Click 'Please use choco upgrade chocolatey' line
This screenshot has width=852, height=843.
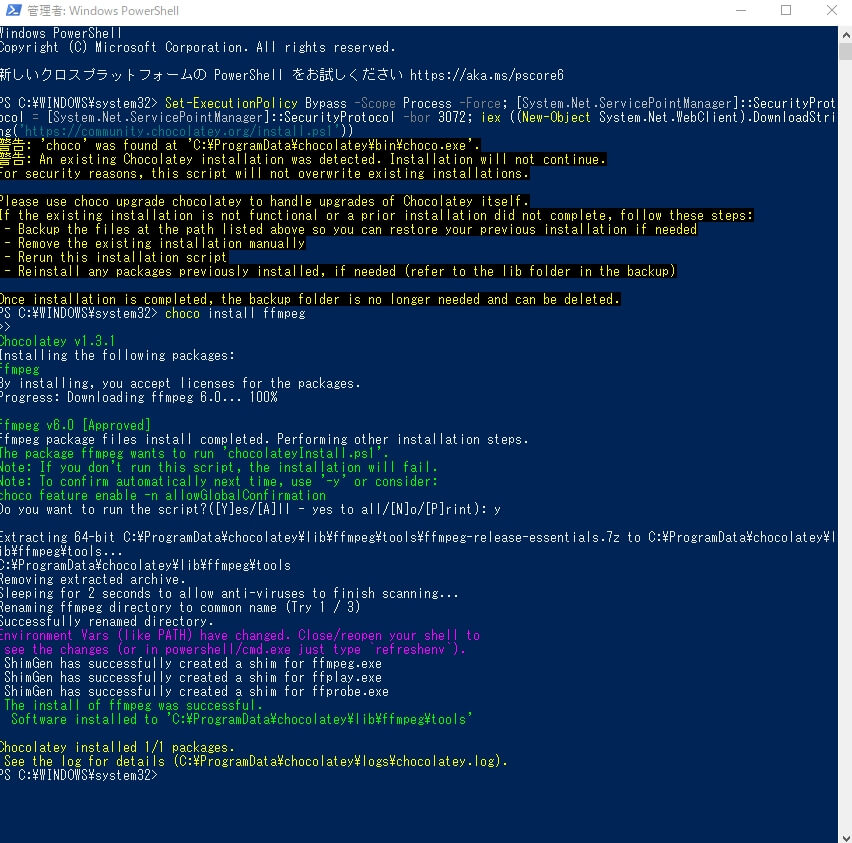264,201
